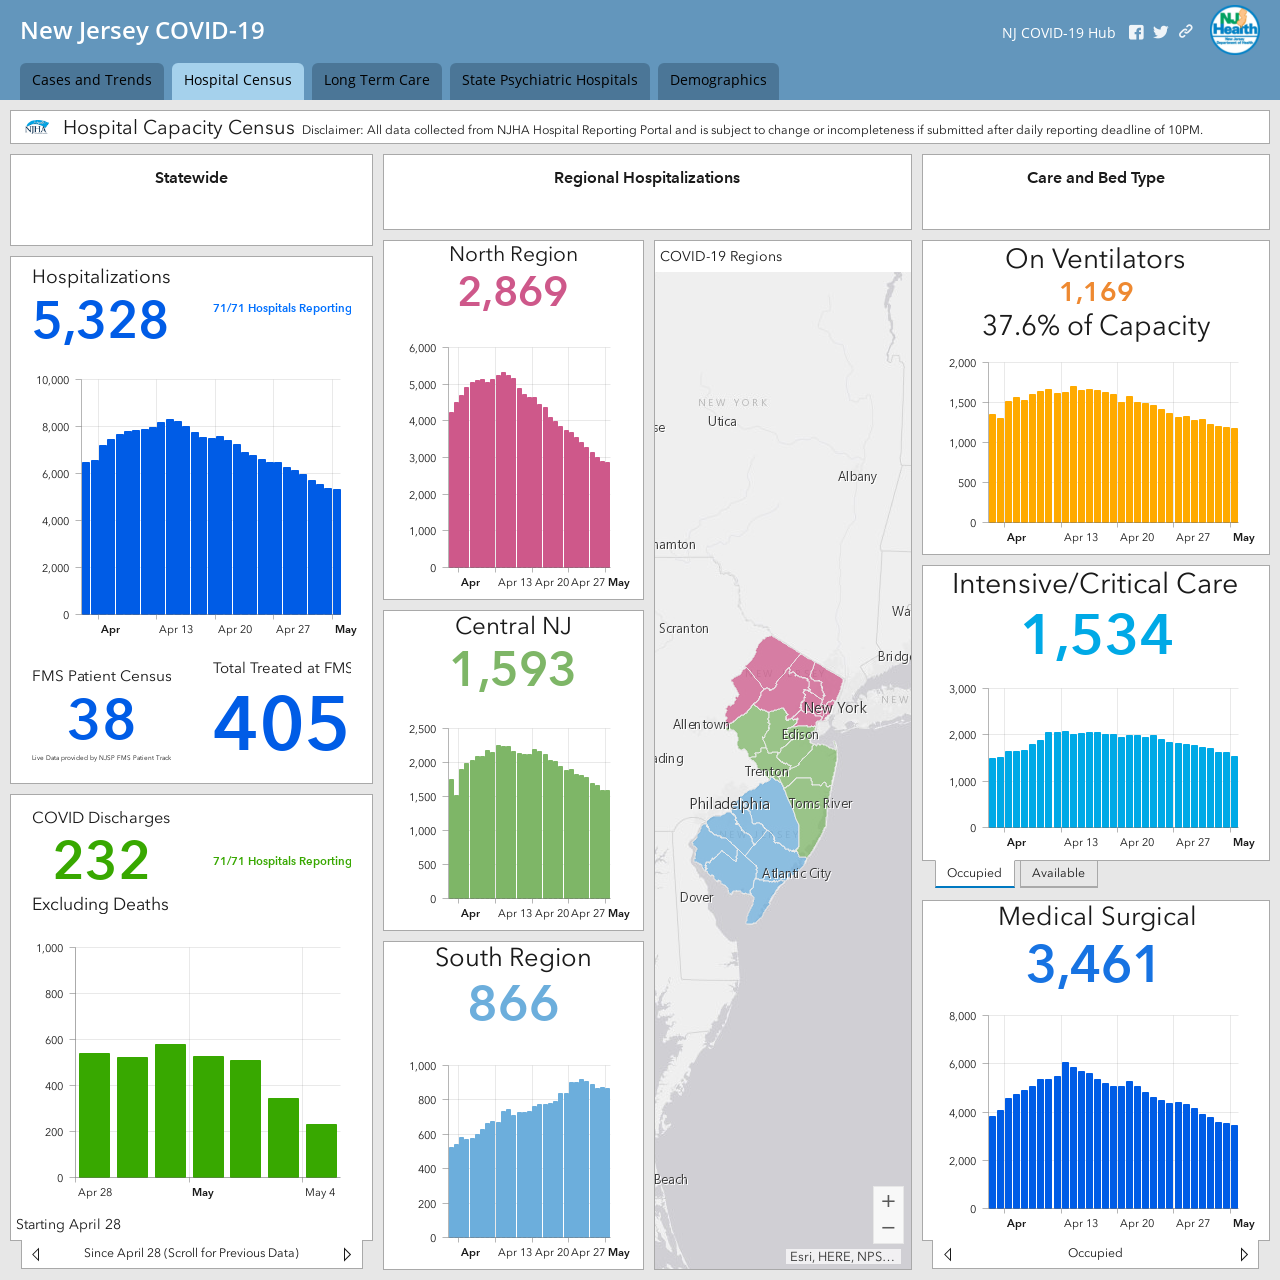
Task: Open the Demographics tab
Action: [x=718, y=81]
